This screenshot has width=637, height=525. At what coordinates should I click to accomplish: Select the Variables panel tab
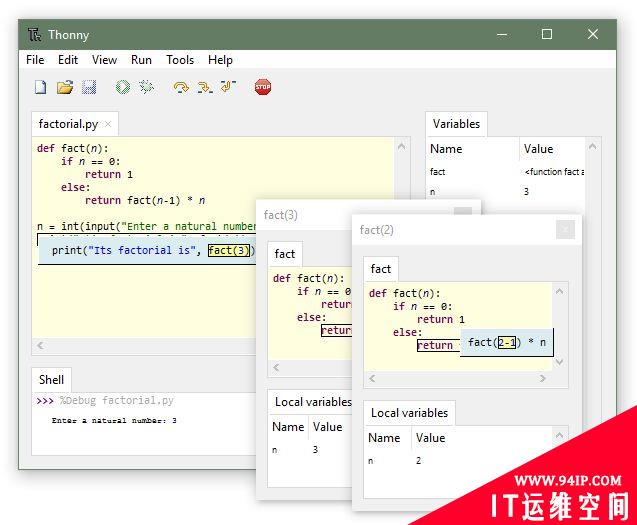point(456,124)
